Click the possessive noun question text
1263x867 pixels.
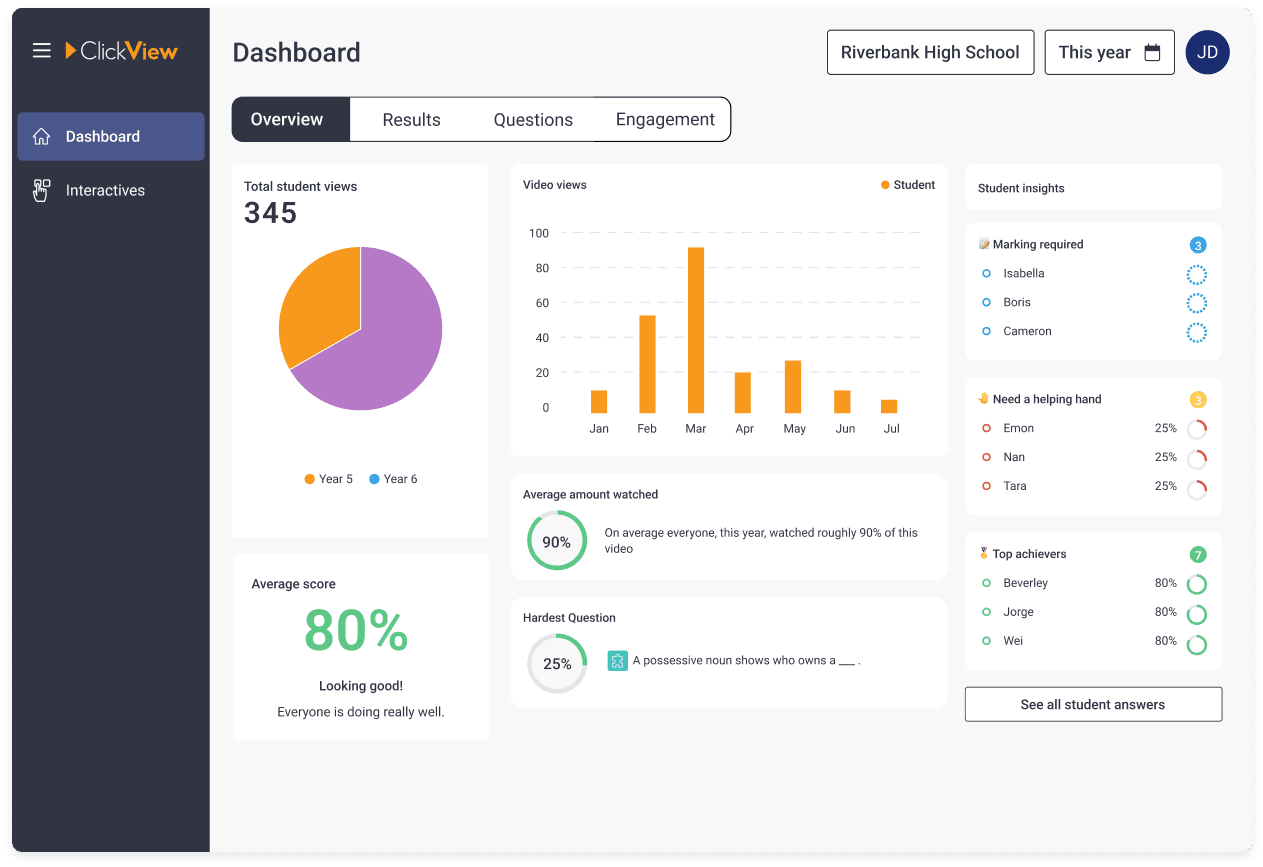click(746, 660)
